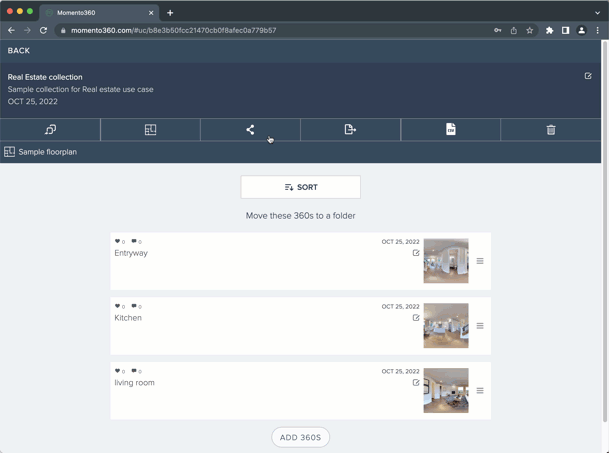Like the Kitchen 360 heart icon

tap(117, 306)
